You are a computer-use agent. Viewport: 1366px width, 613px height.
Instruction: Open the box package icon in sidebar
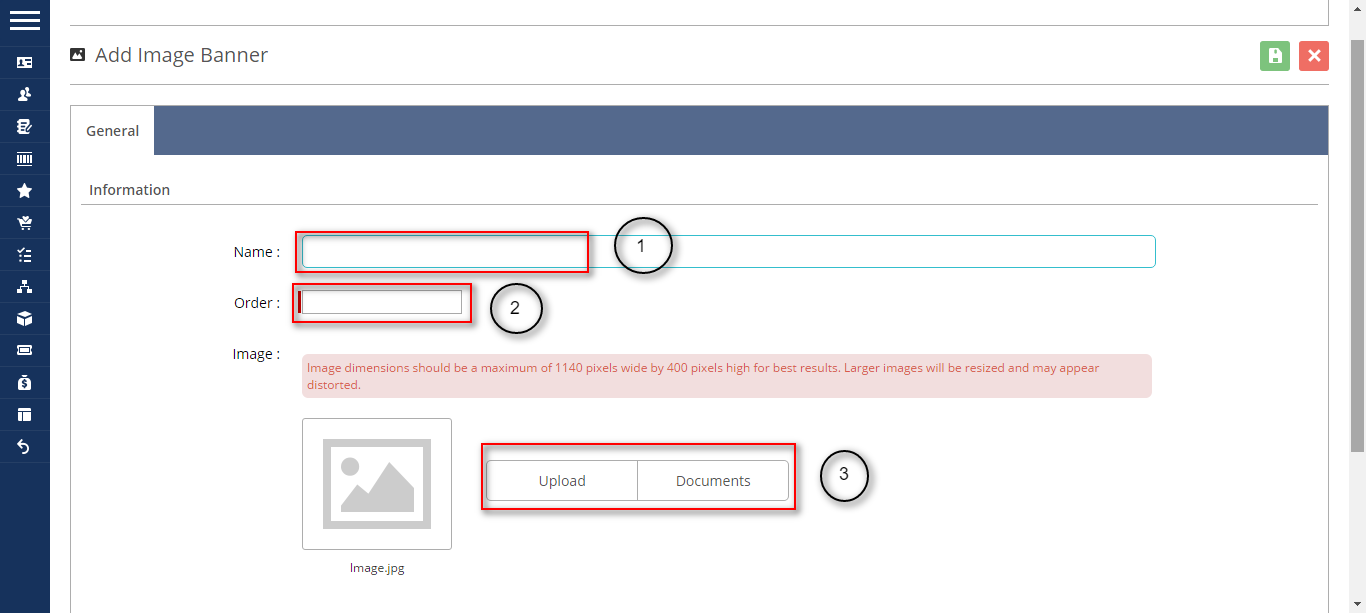pos(24,318)
